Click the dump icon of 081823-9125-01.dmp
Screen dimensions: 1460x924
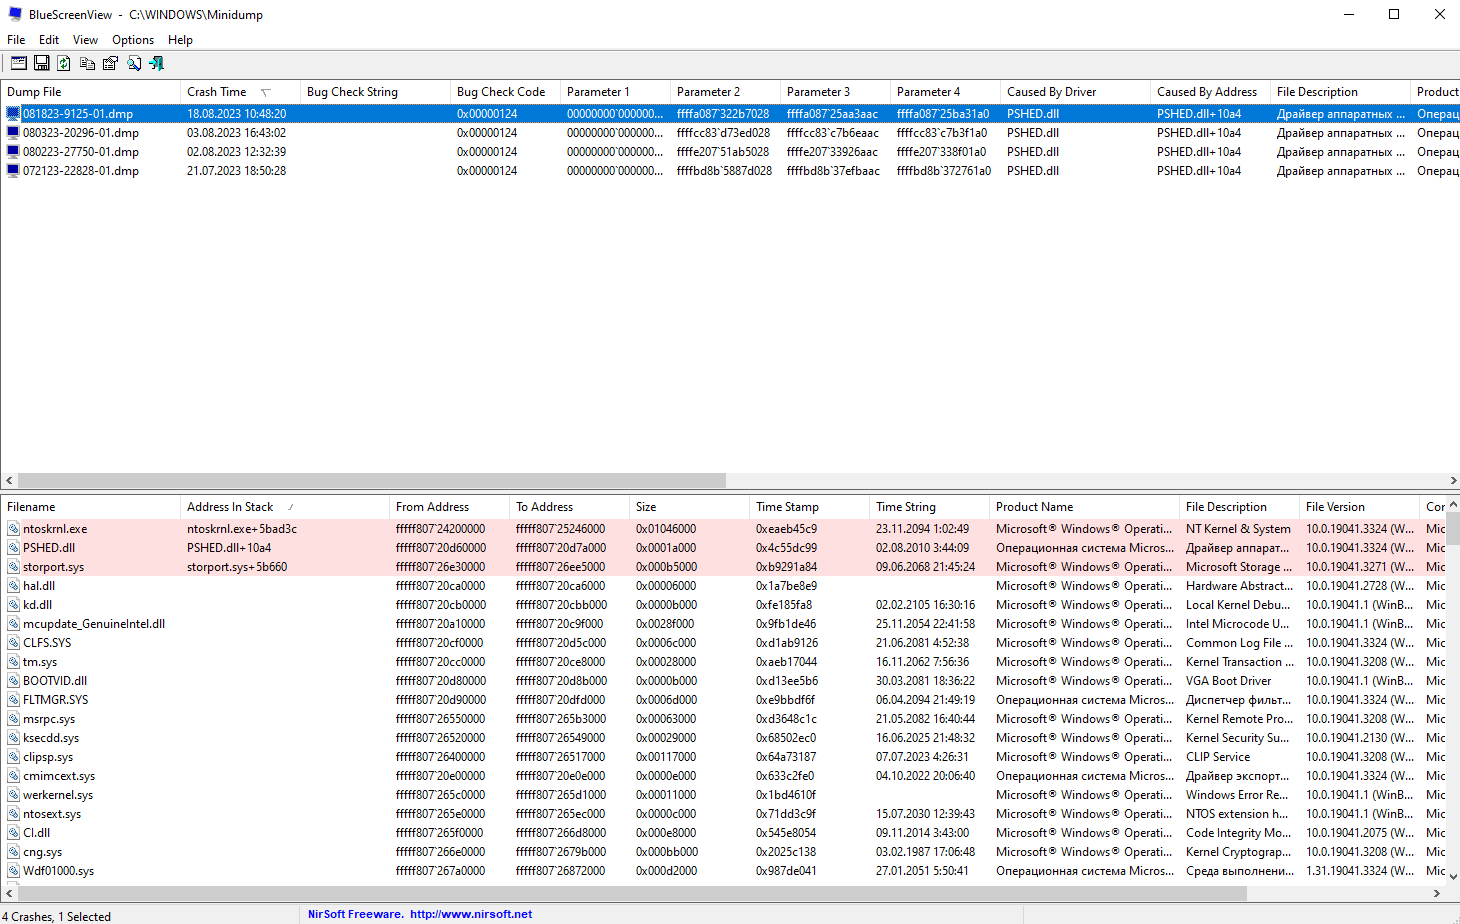[x=13, y=114]
